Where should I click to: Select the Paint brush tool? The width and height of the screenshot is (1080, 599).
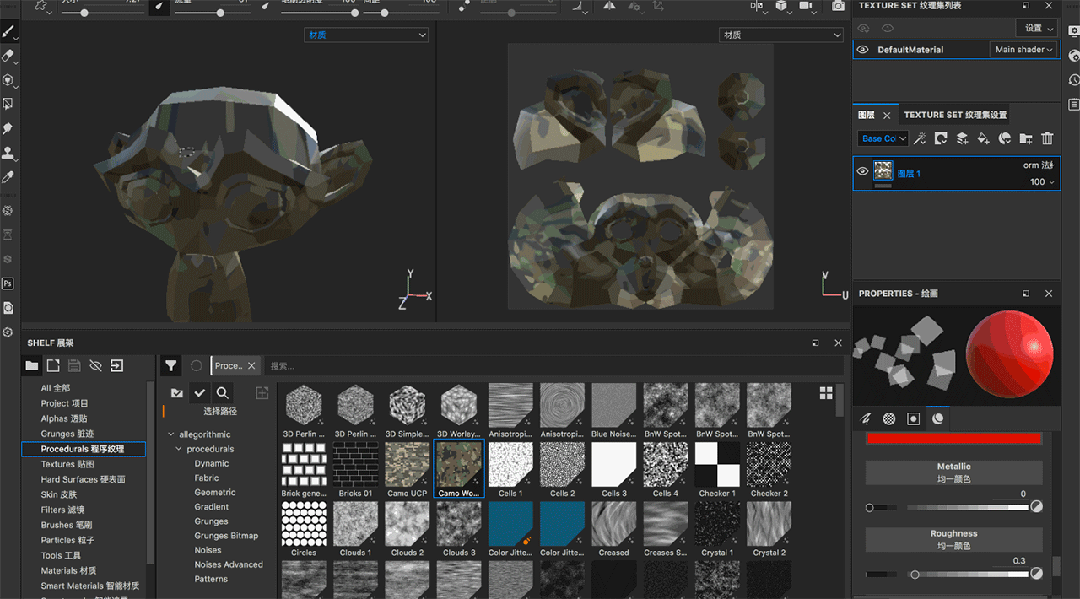pyautogui.click(x=8, y=32)
